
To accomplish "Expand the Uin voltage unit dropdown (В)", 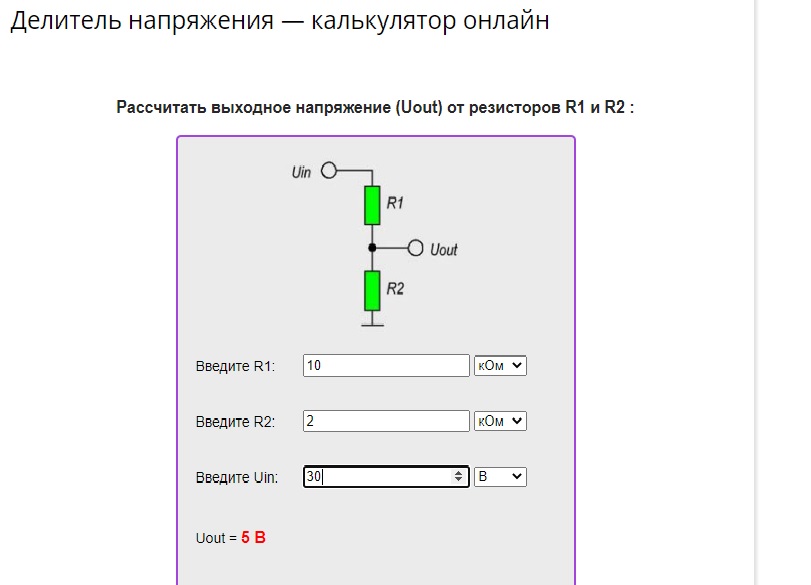I will click(500, 477).
